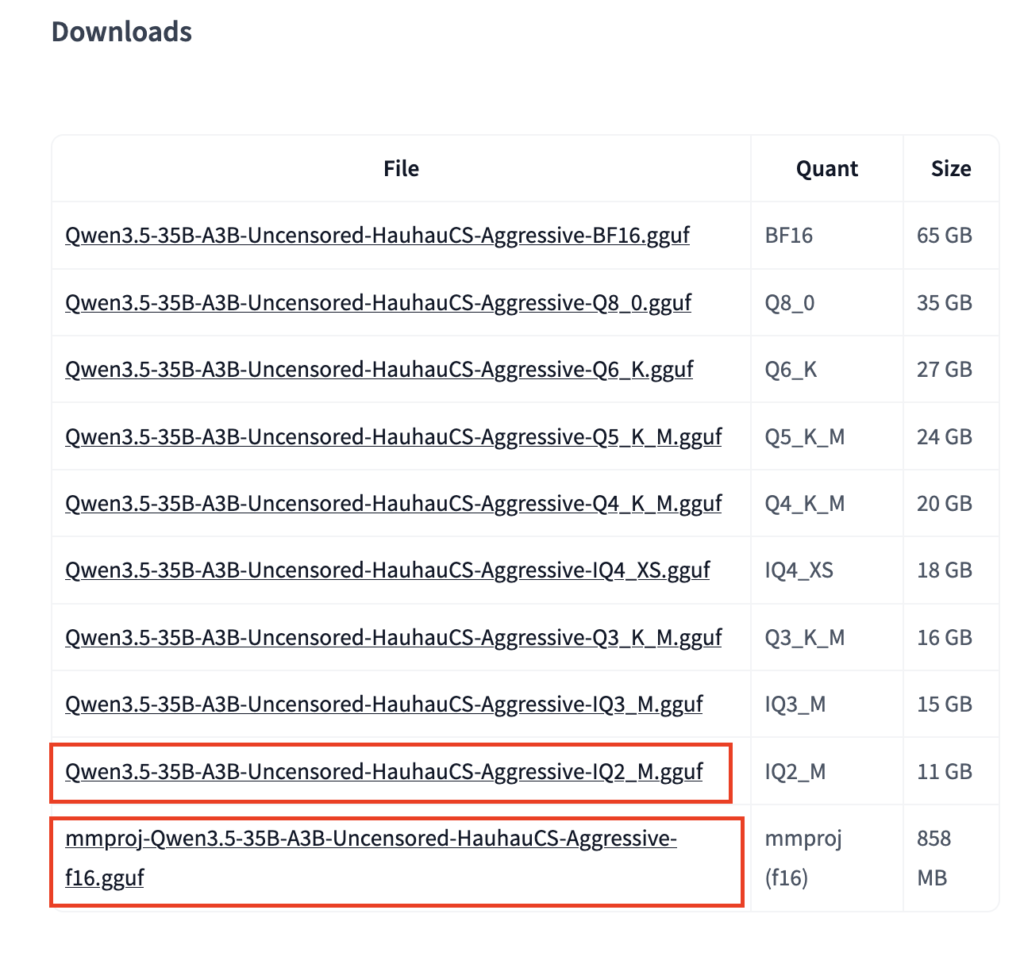Image resolution: width=1024 pixels, height=960 pixels.
Task: Open the IQ4_XS gguf file link
Action: [387, 571]
